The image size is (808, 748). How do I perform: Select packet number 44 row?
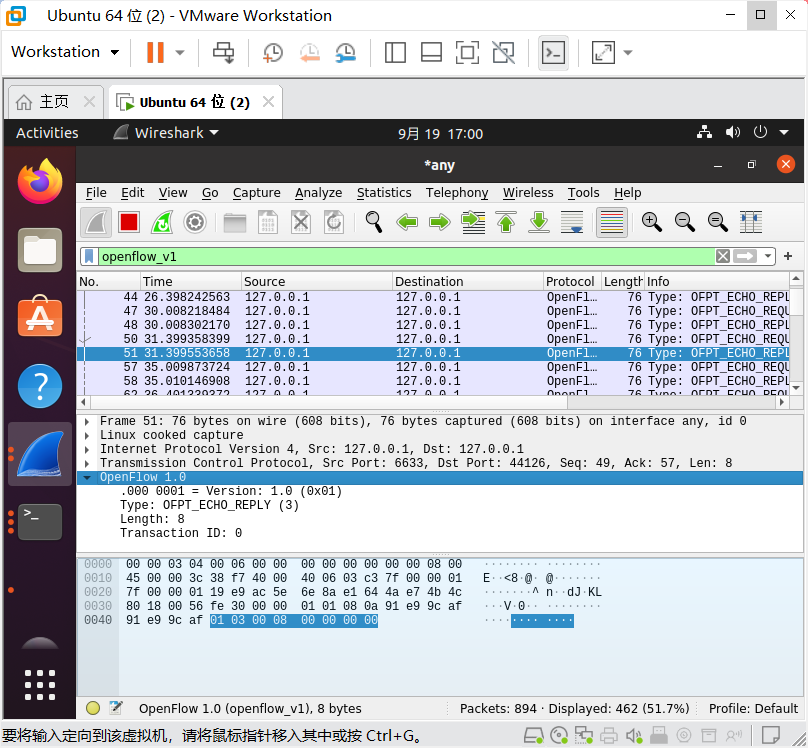point(433,297)
